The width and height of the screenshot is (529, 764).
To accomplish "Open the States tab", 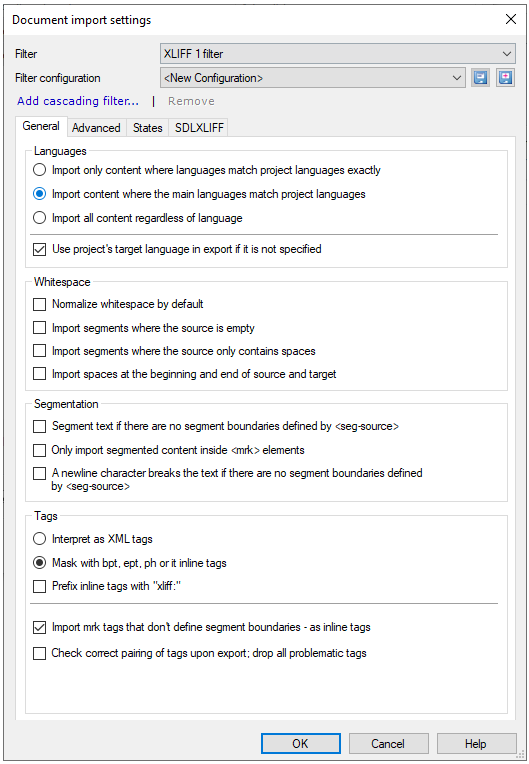I will point(148,128).
